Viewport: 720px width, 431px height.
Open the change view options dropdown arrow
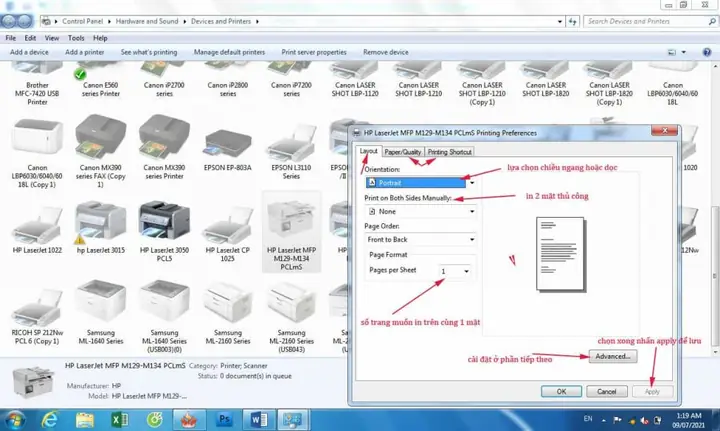tap(683, 52)
